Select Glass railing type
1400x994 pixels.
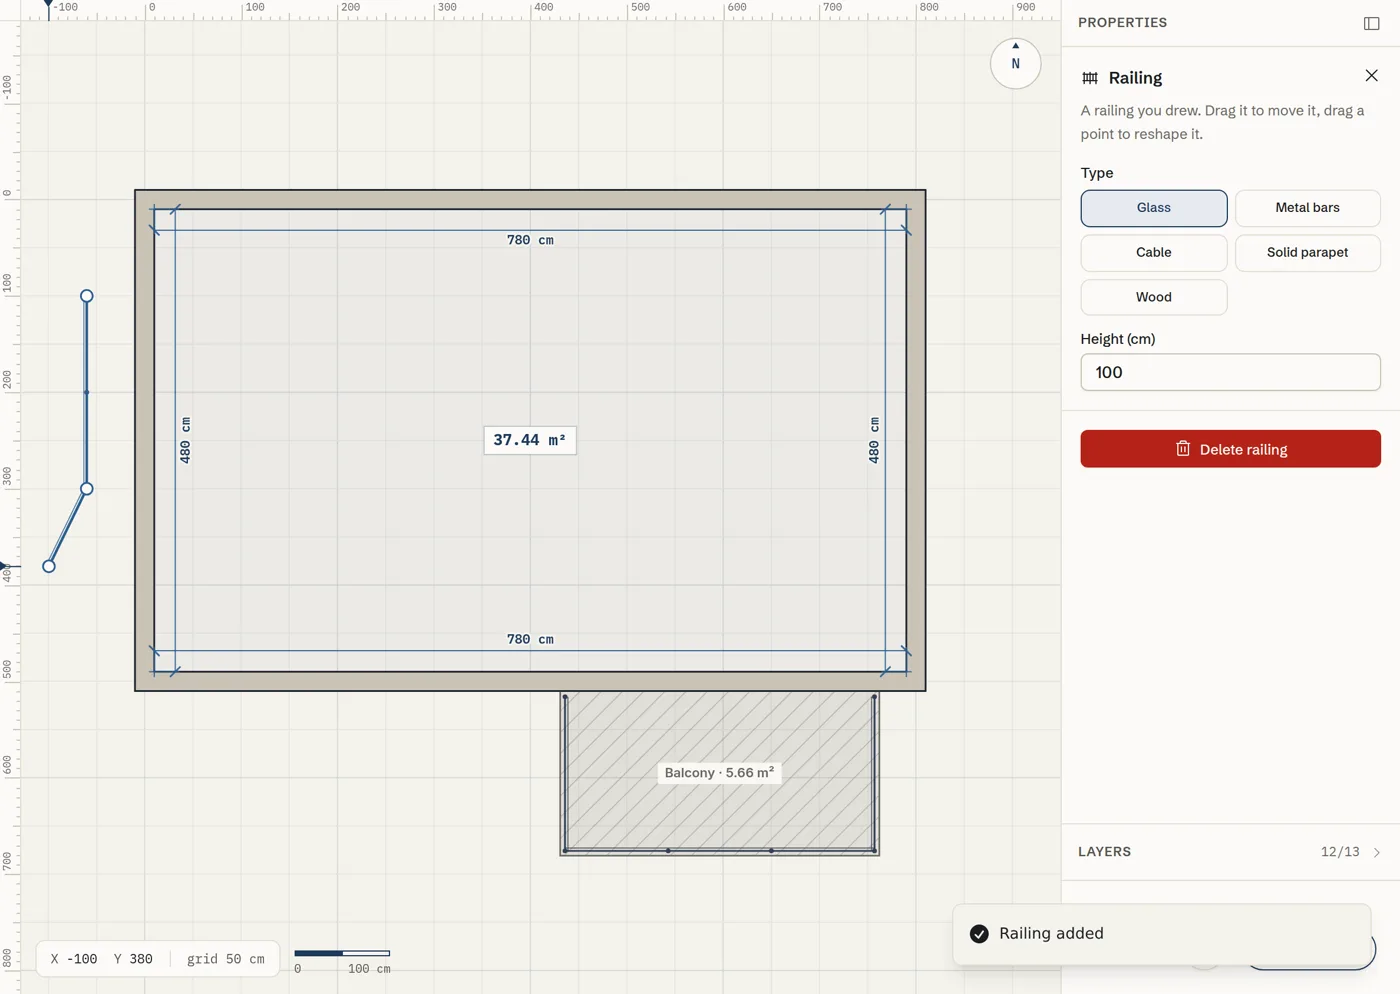[x=1153, y=208]
